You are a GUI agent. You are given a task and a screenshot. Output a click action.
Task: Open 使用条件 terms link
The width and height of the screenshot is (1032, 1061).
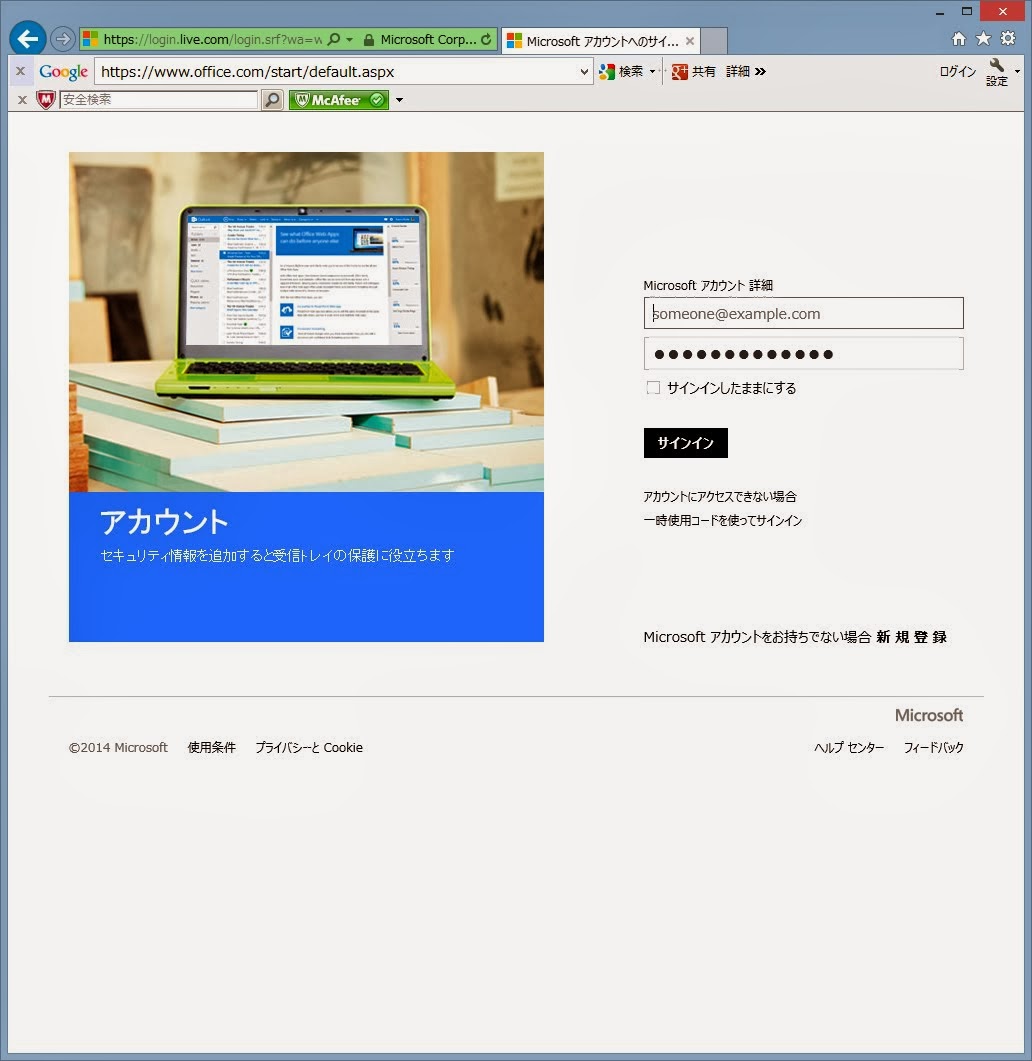tap(211, 748)
